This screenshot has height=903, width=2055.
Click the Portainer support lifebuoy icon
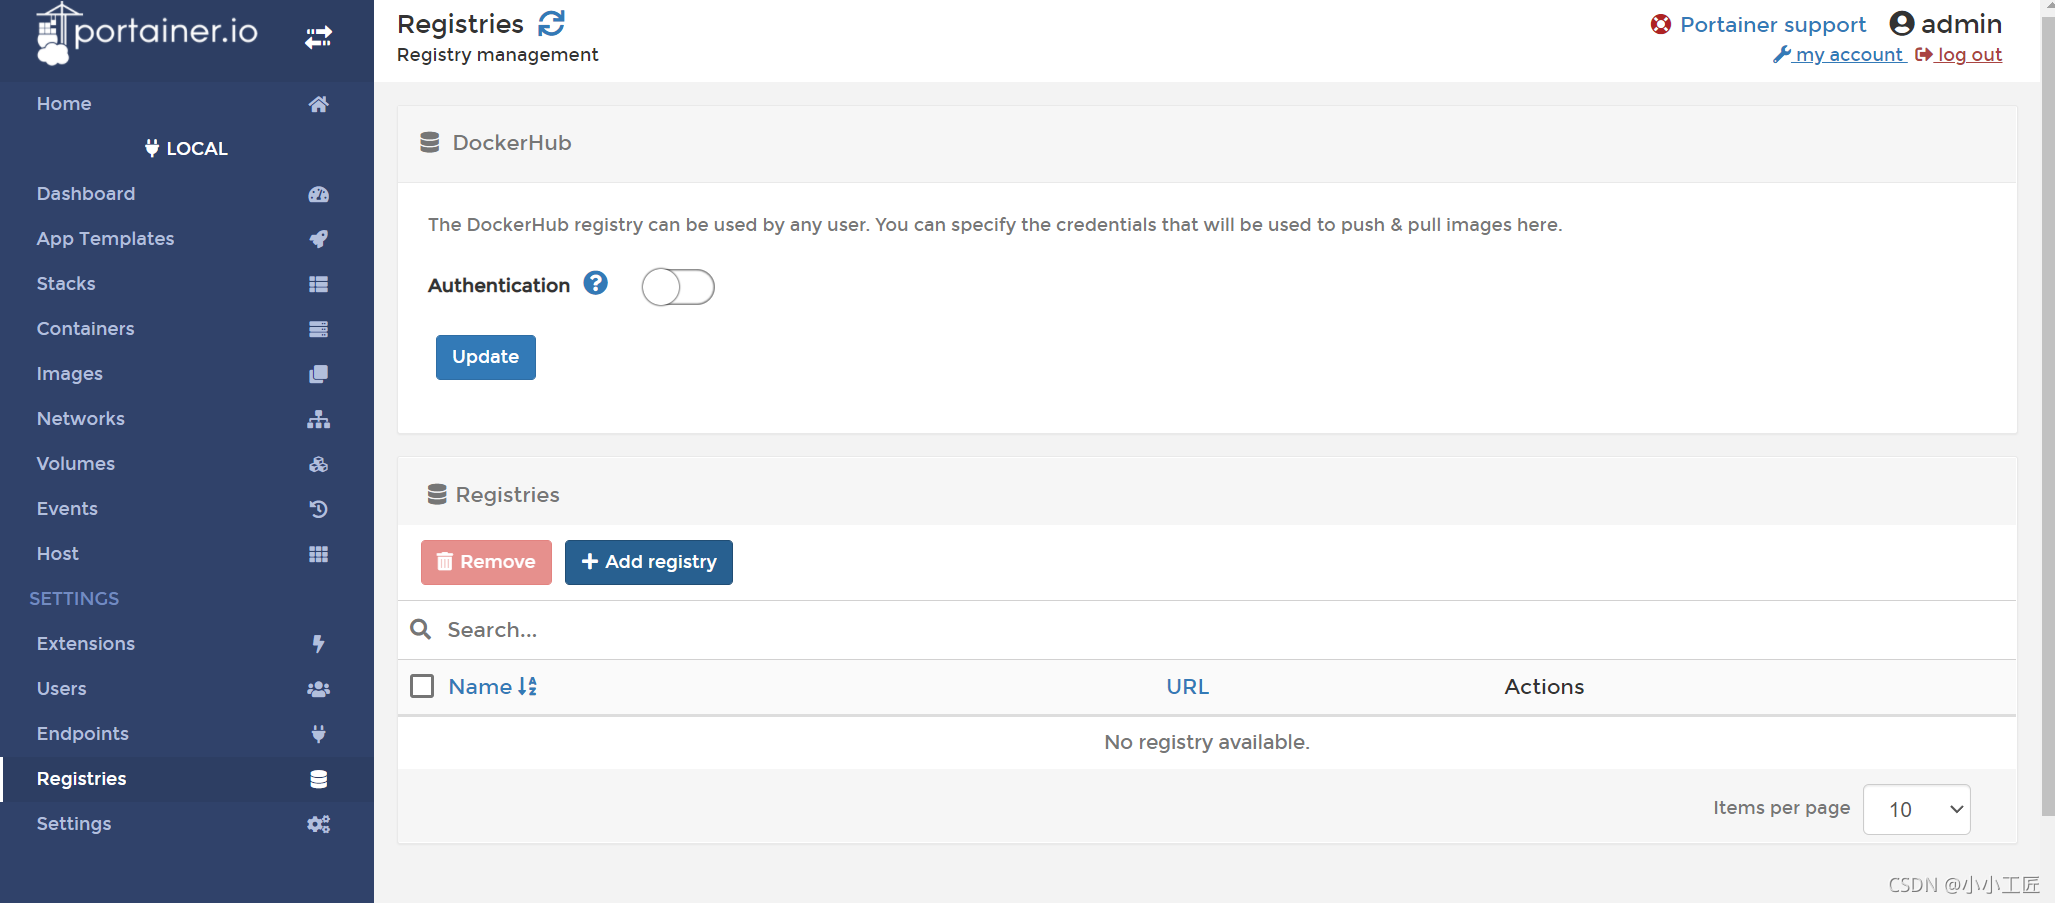1660,24
